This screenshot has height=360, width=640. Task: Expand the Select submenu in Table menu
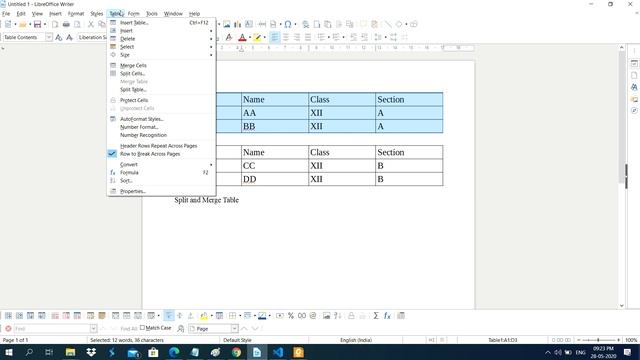[x=161, y=47]
